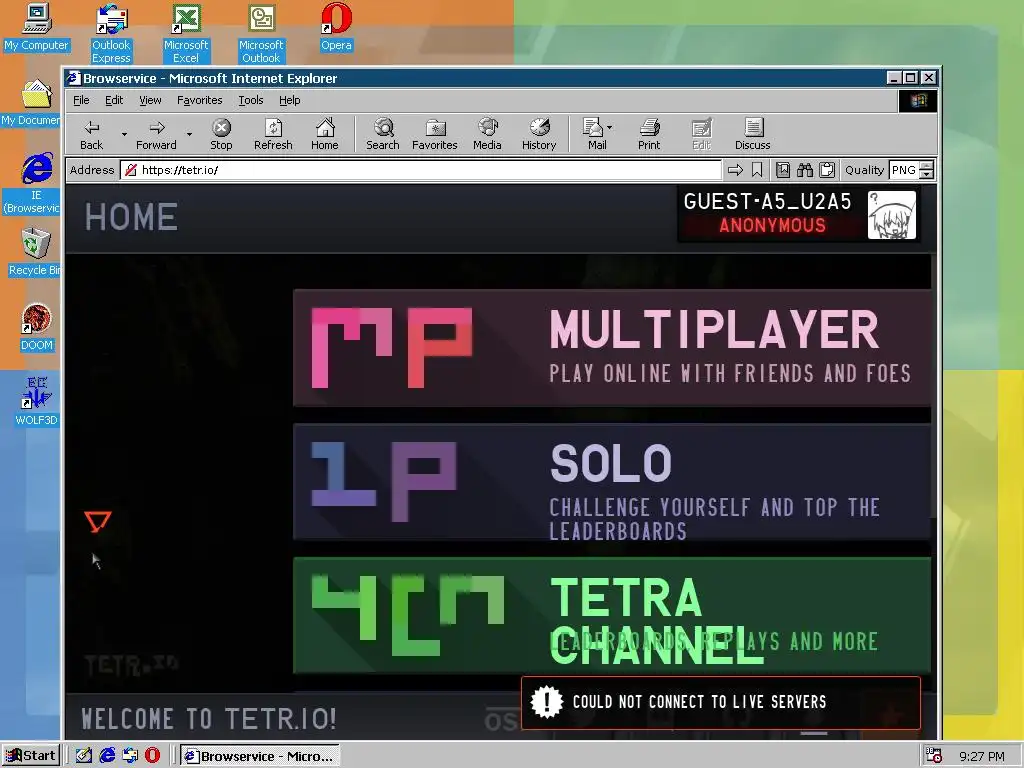The image size is (1024, 768).
Task: Stop the page loading
Action: click(221, 135)
